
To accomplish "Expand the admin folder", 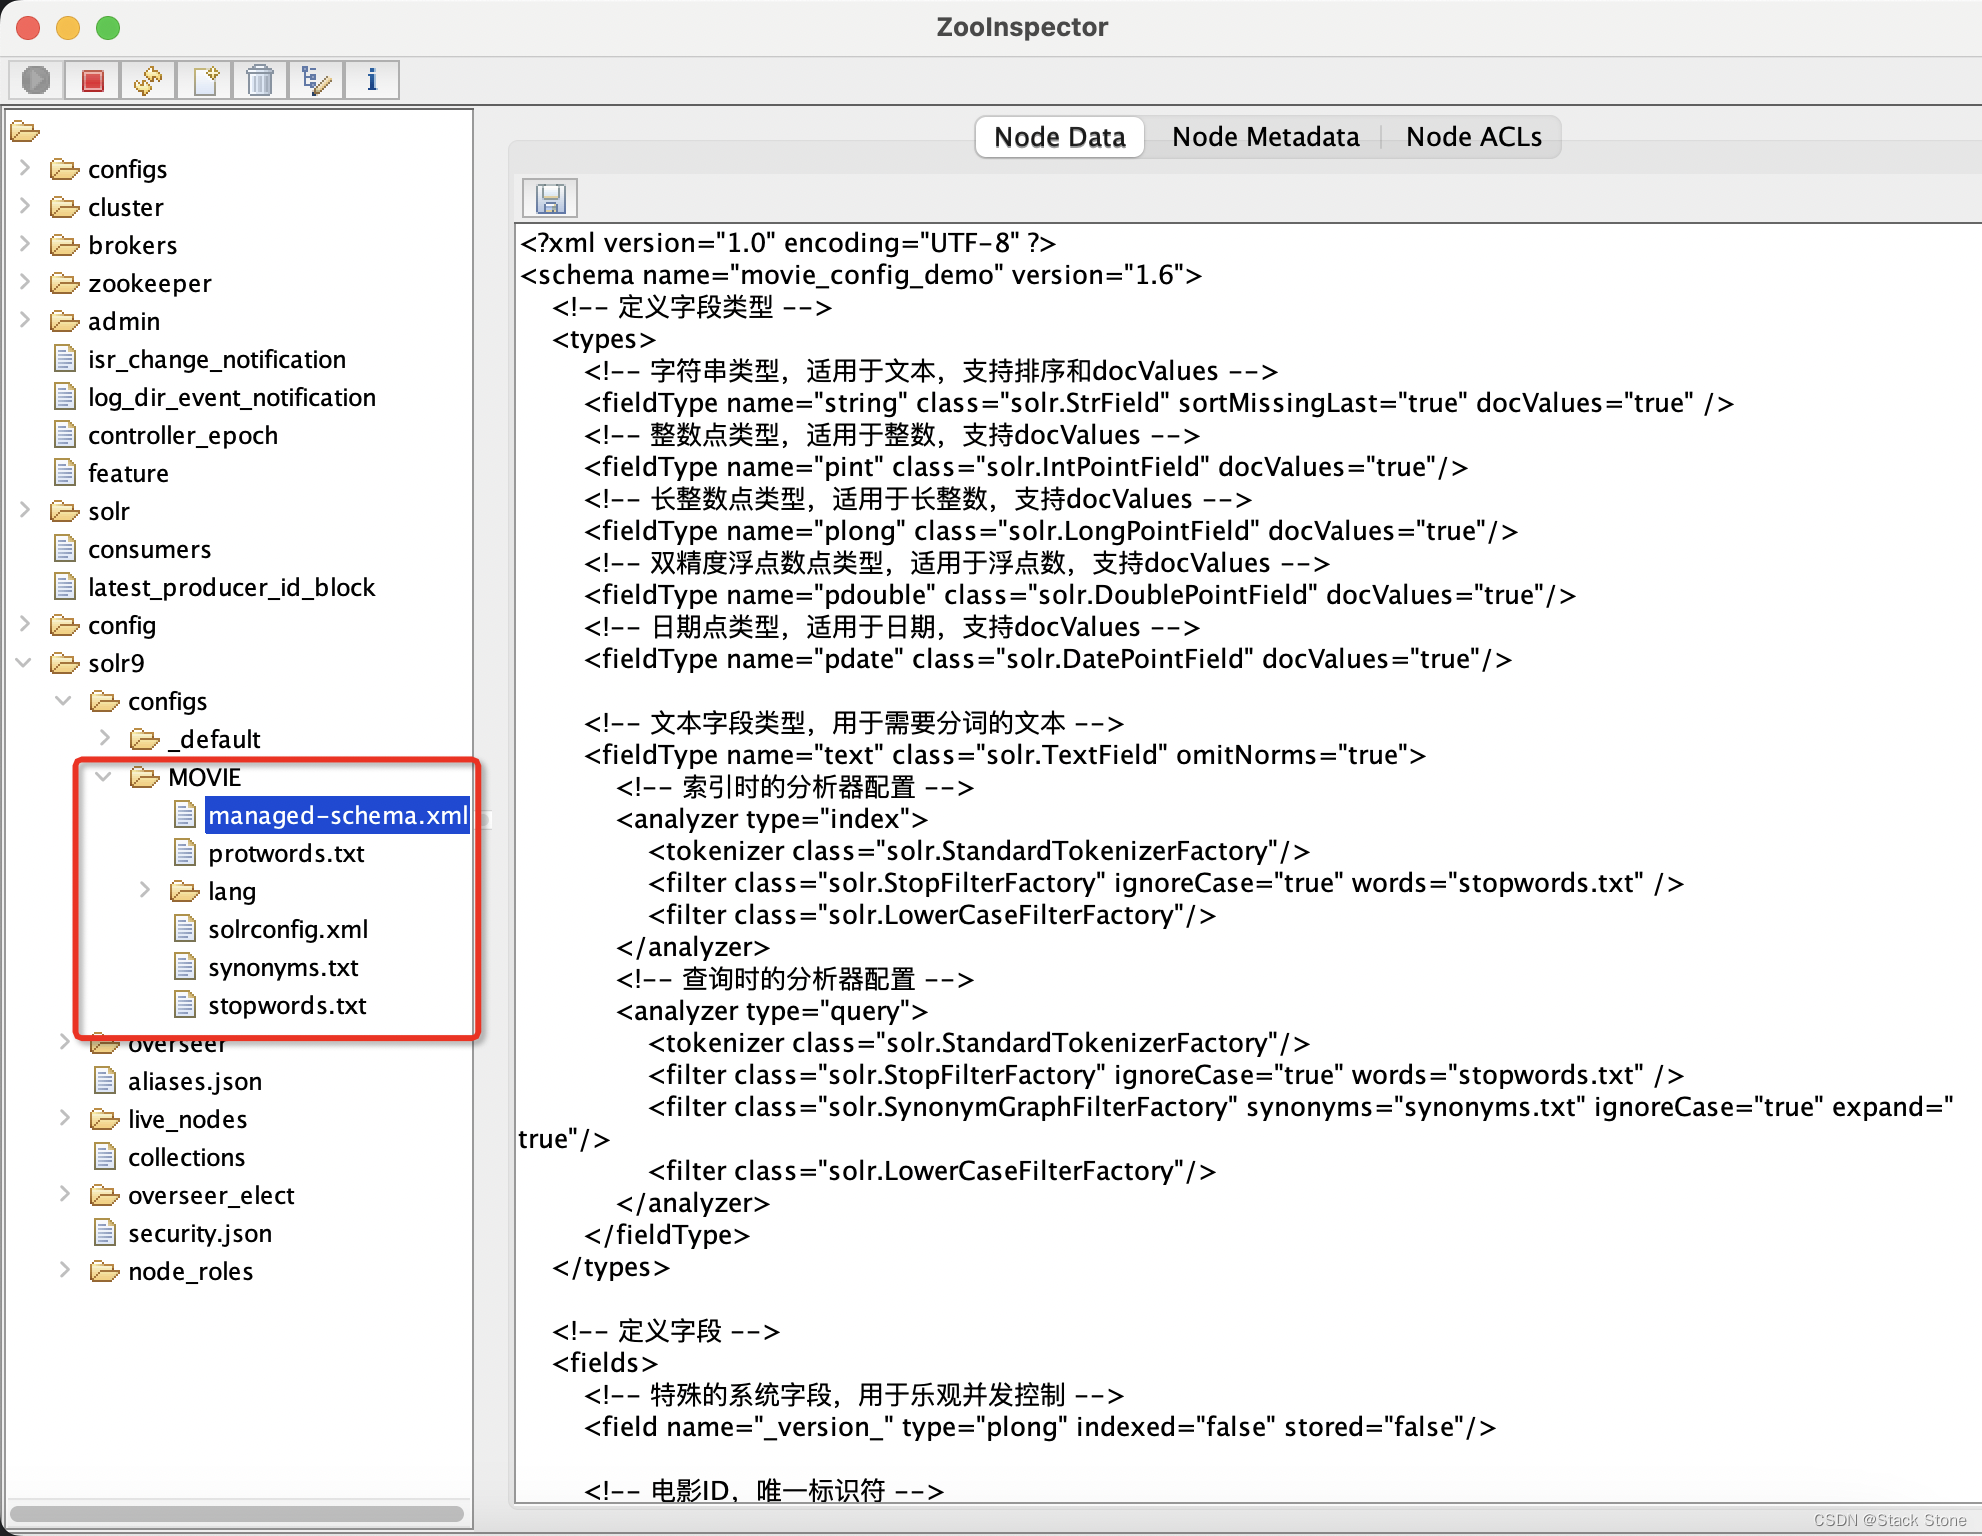I will pyautogui.click(x=25, y=320).
